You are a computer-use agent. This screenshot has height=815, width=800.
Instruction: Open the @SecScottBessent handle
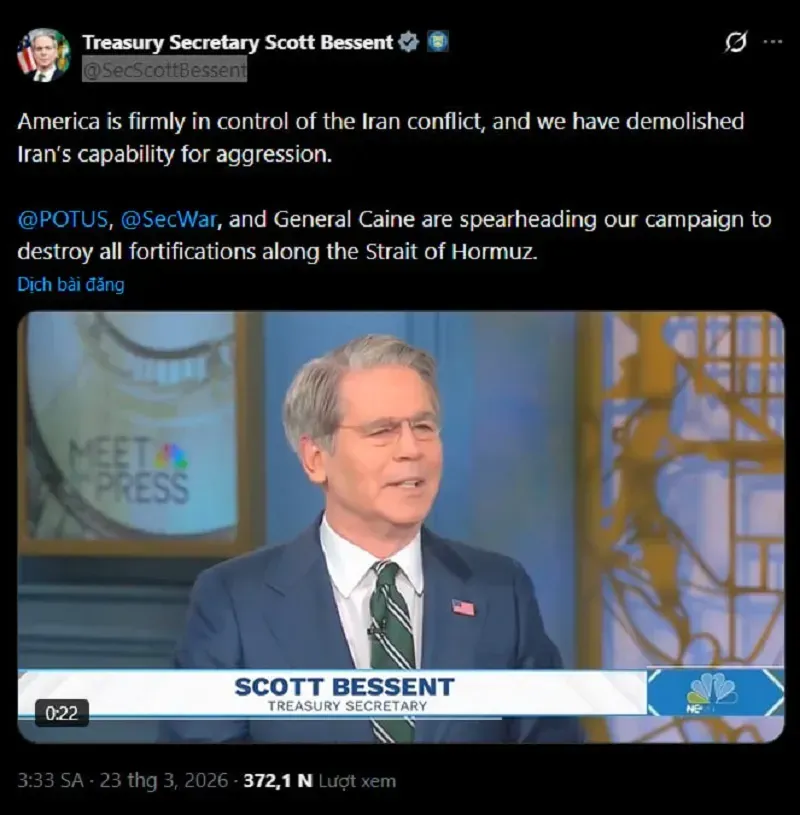click(x=164, y=70)
